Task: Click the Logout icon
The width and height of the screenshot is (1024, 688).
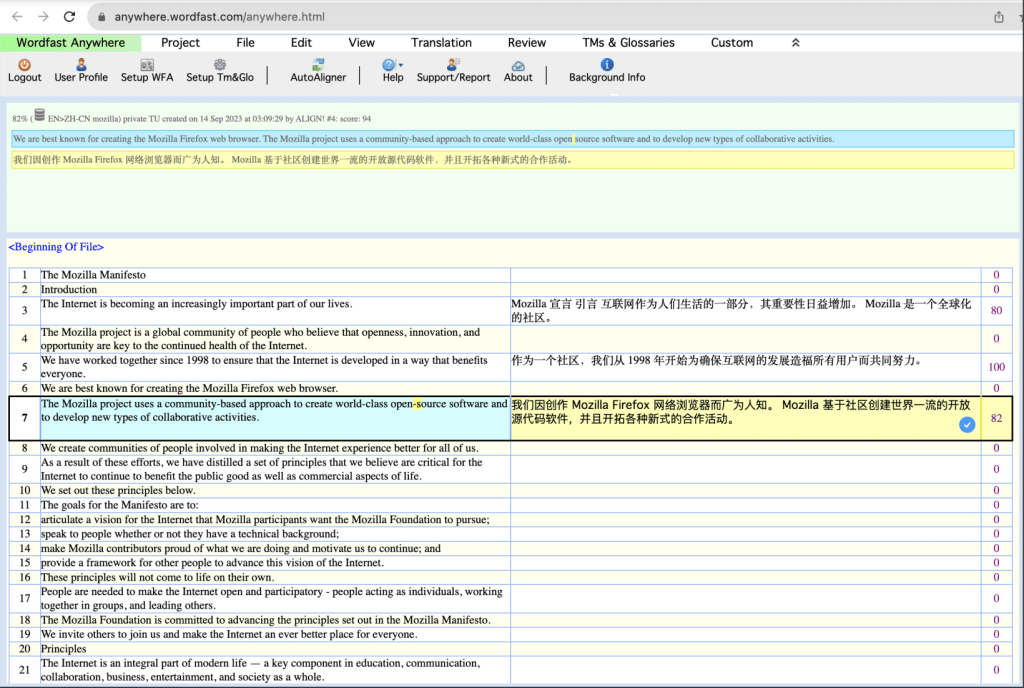Action: 24,65
